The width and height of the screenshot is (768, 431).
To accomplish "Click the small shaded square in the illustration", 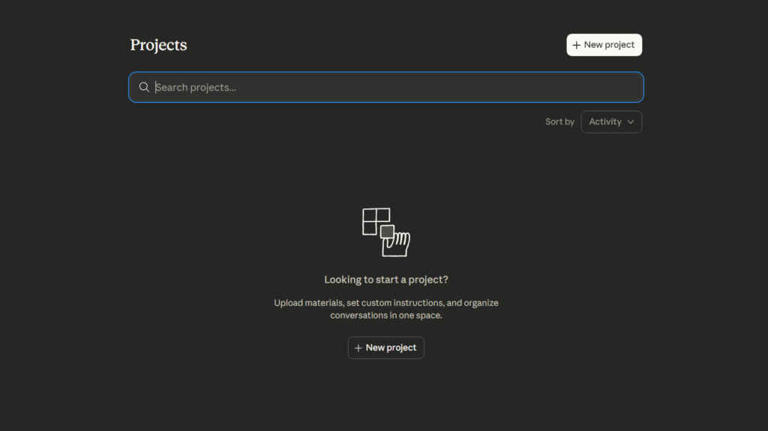I will [387, 232].
